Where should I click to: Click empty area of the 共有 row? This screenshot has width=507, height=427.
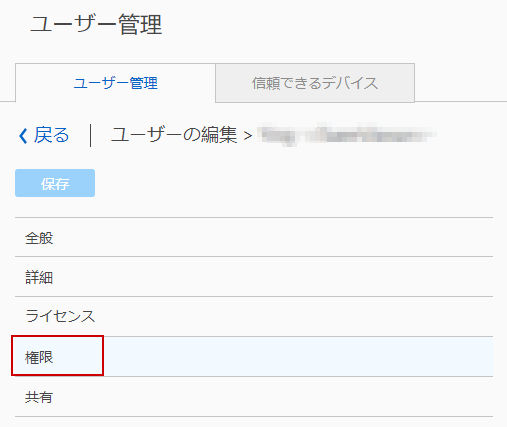(x=273, y=397)
